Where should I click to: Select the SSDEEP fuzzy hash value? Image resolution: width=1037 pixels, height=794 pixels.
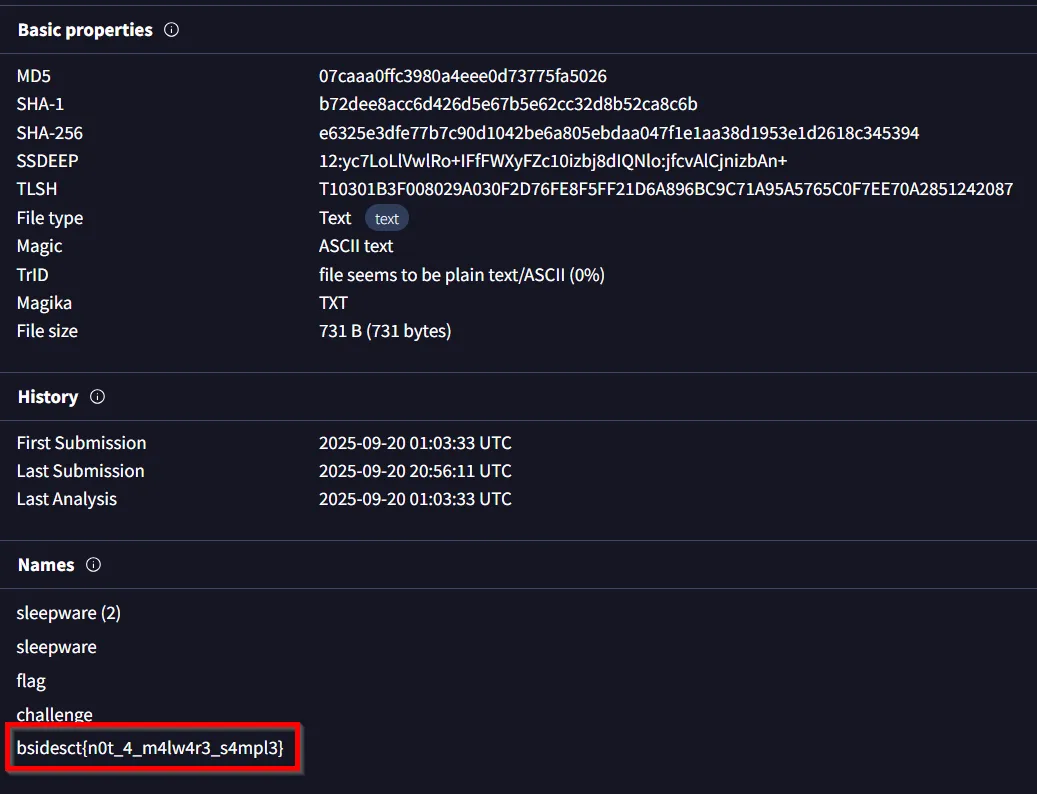click(552, 161)
